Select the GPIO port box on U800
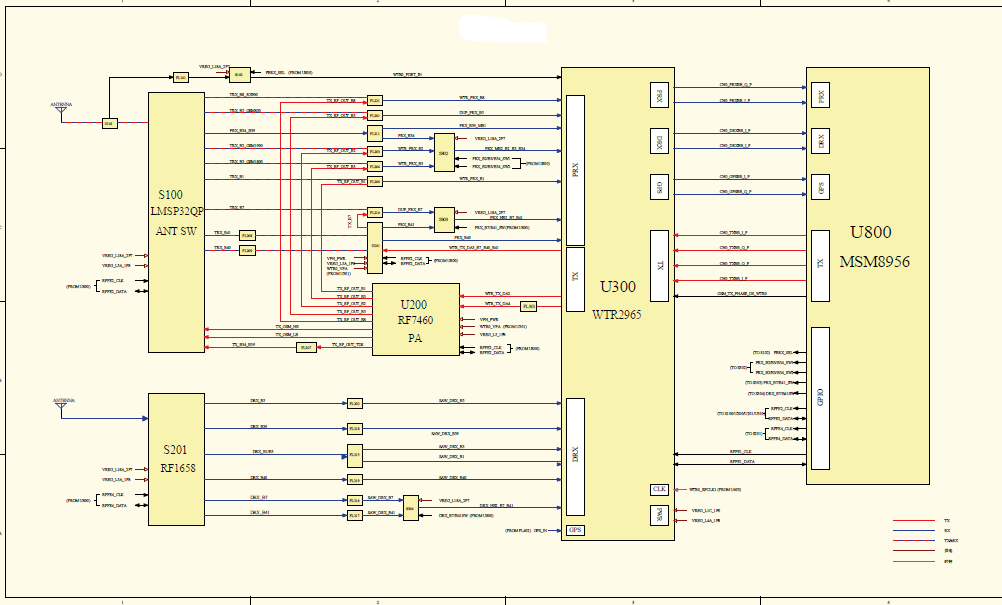The height and width of the screenshot is (605, 1002). click(821, 399)
